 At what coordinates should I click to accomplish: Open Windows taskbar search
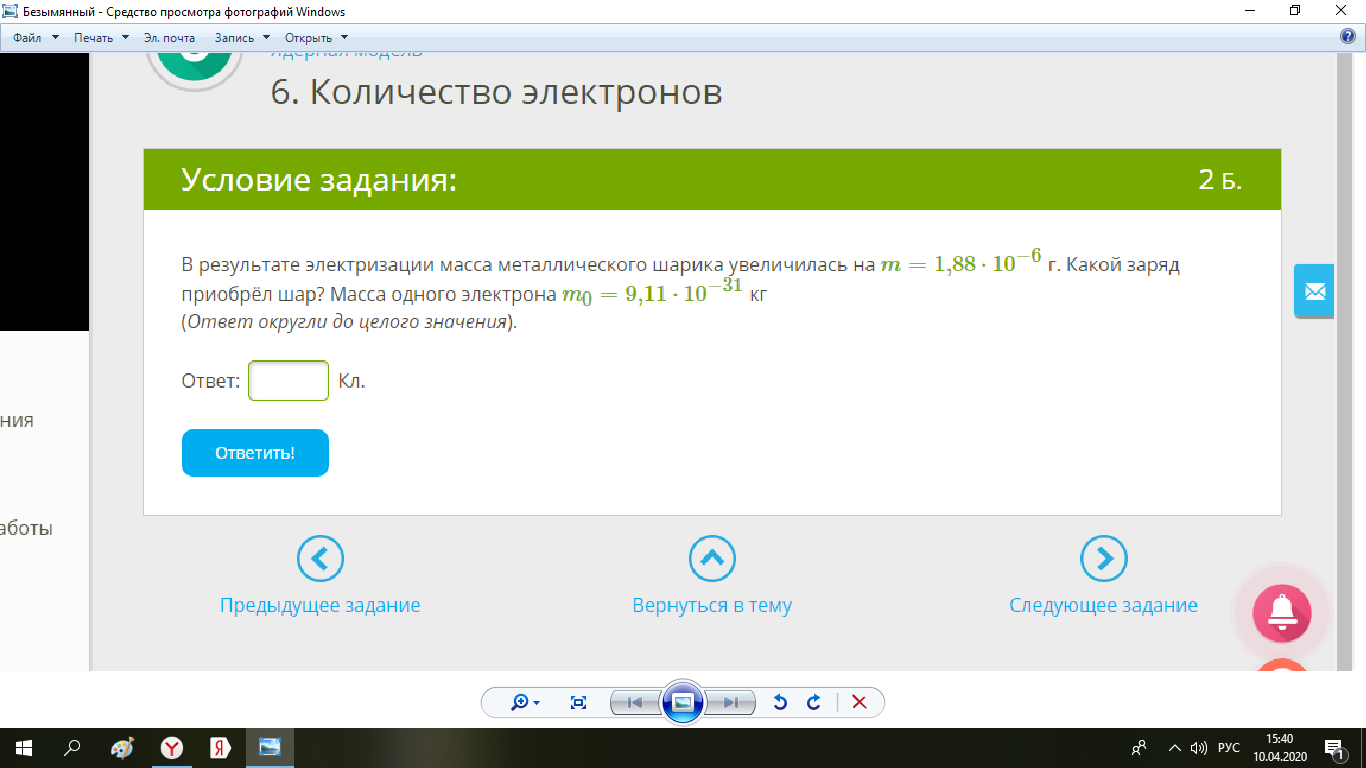point(72,748)
